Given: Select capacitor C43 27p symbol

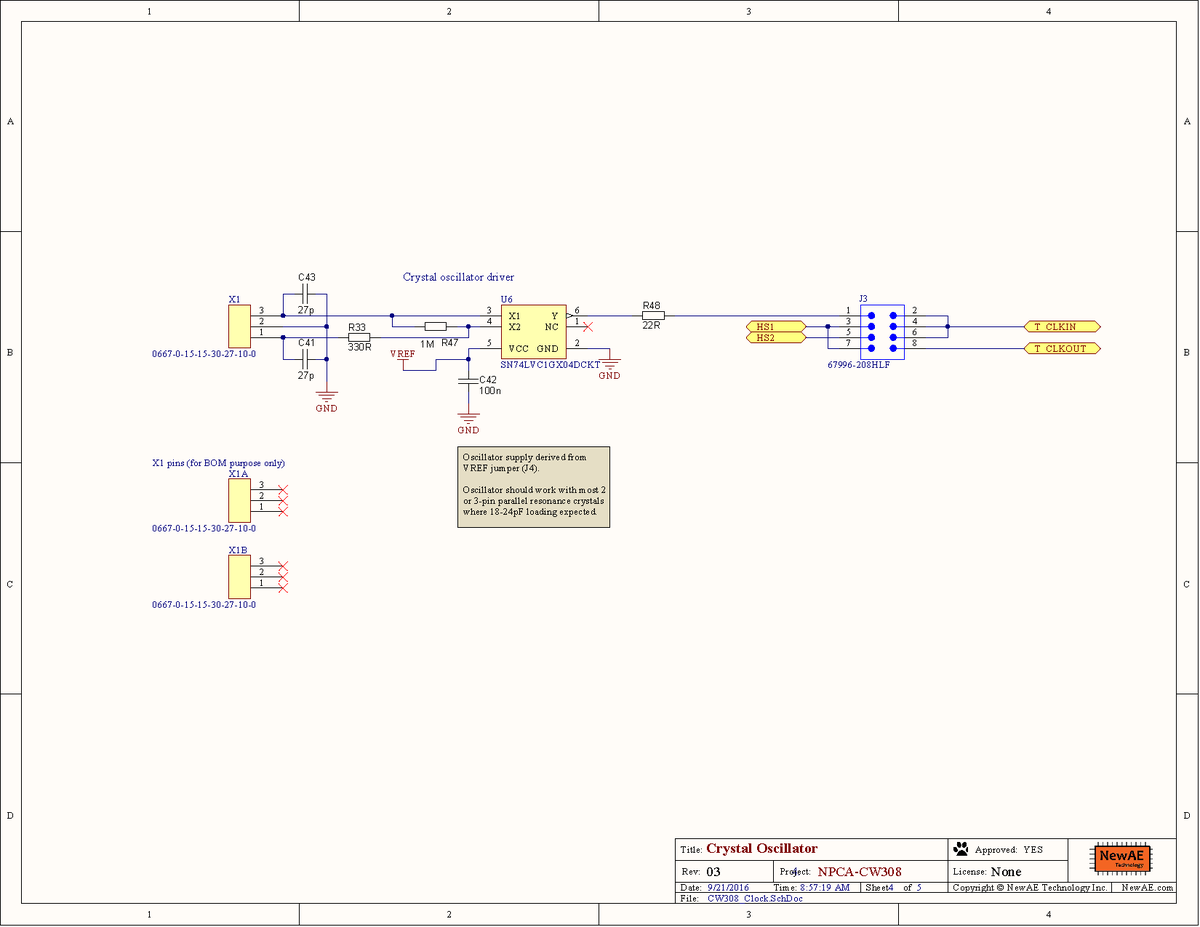Looking at the screenshot, I should click(x=303, y=292).
